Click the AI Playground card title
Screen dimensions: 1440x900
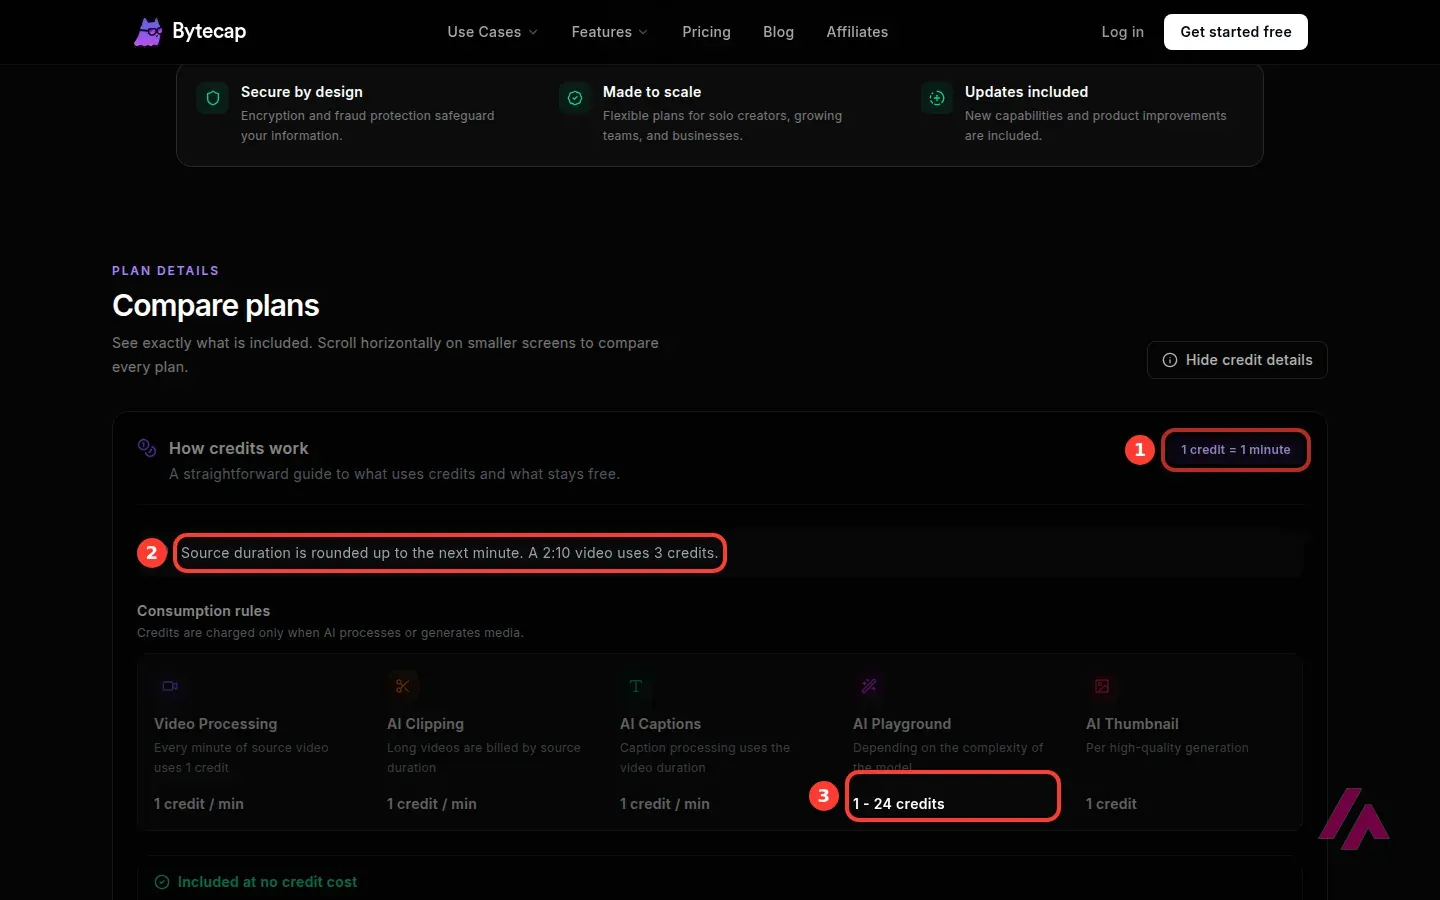(x=902, y=724)
